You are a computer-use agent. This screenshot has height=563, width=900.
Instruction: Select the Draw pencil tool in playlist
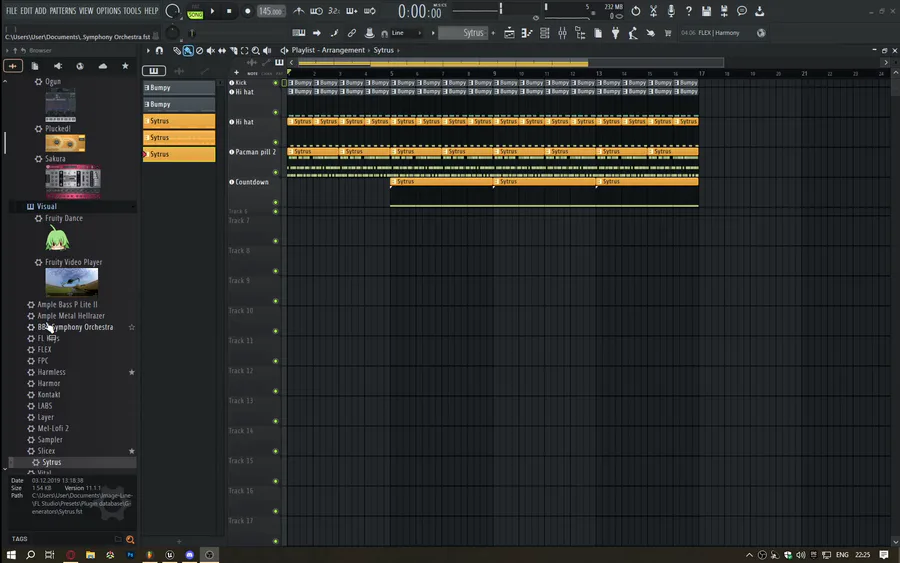[x=177, y=51]
